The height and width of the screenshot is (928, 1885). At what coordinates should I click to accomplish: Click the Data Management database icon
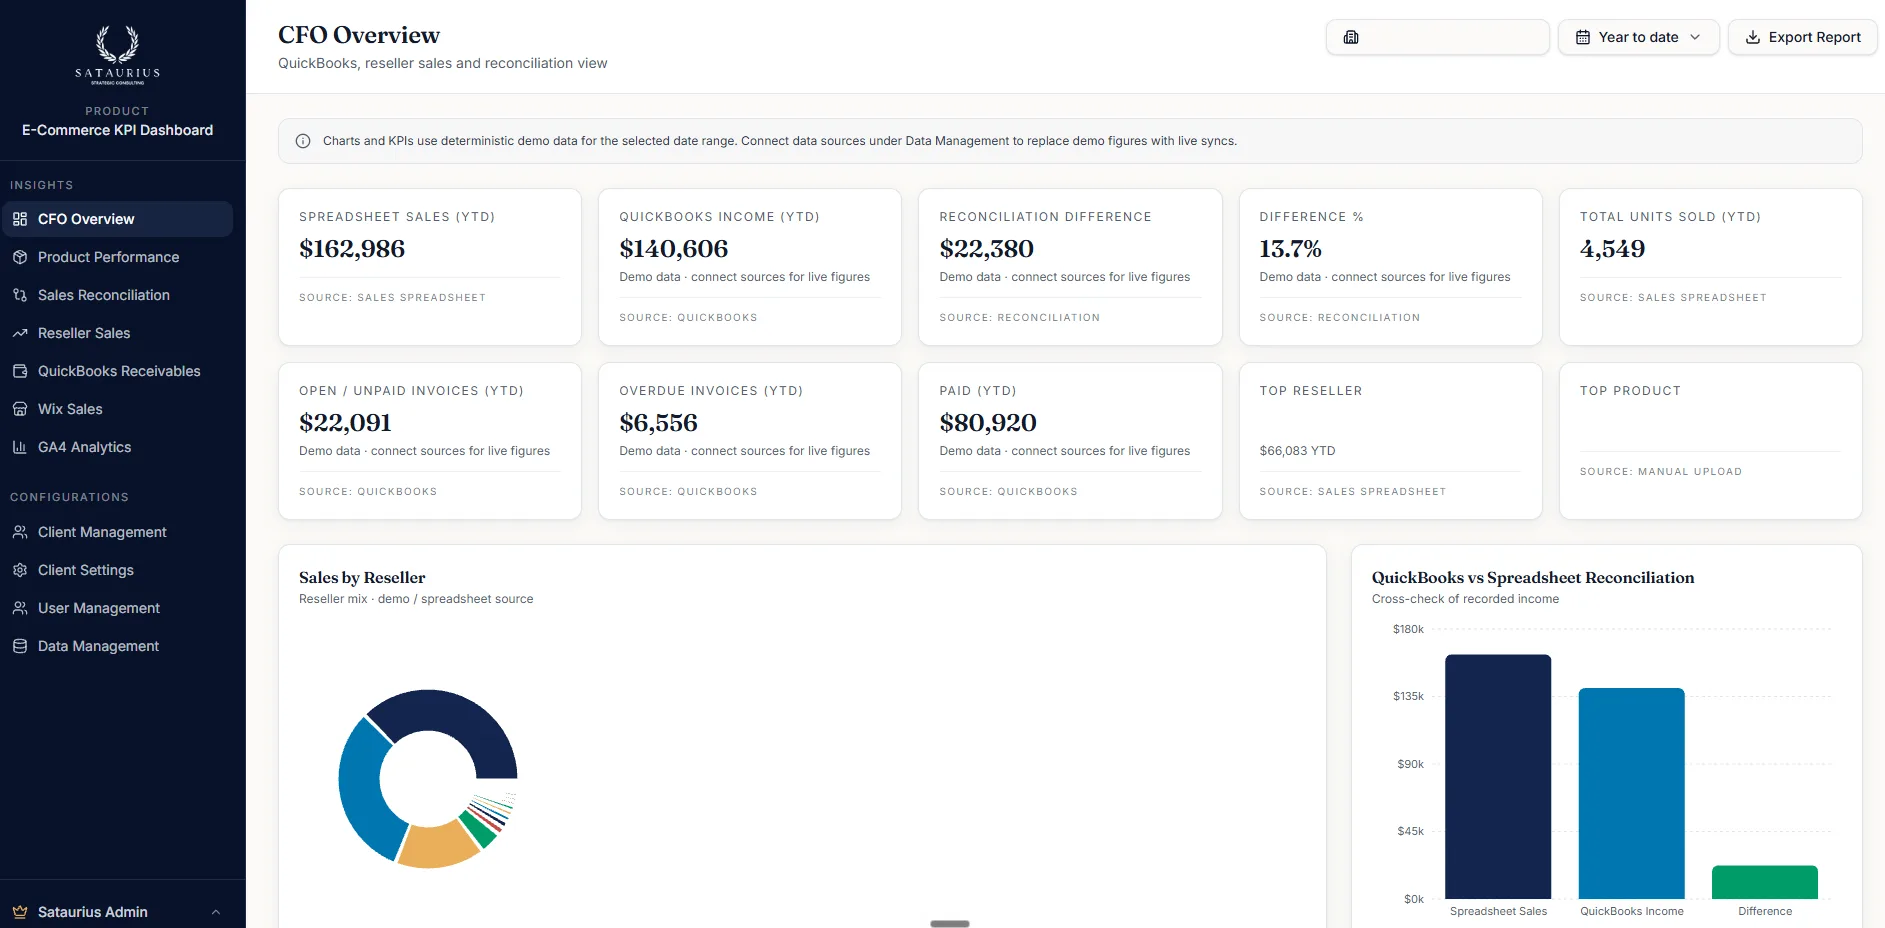(20, 646)
